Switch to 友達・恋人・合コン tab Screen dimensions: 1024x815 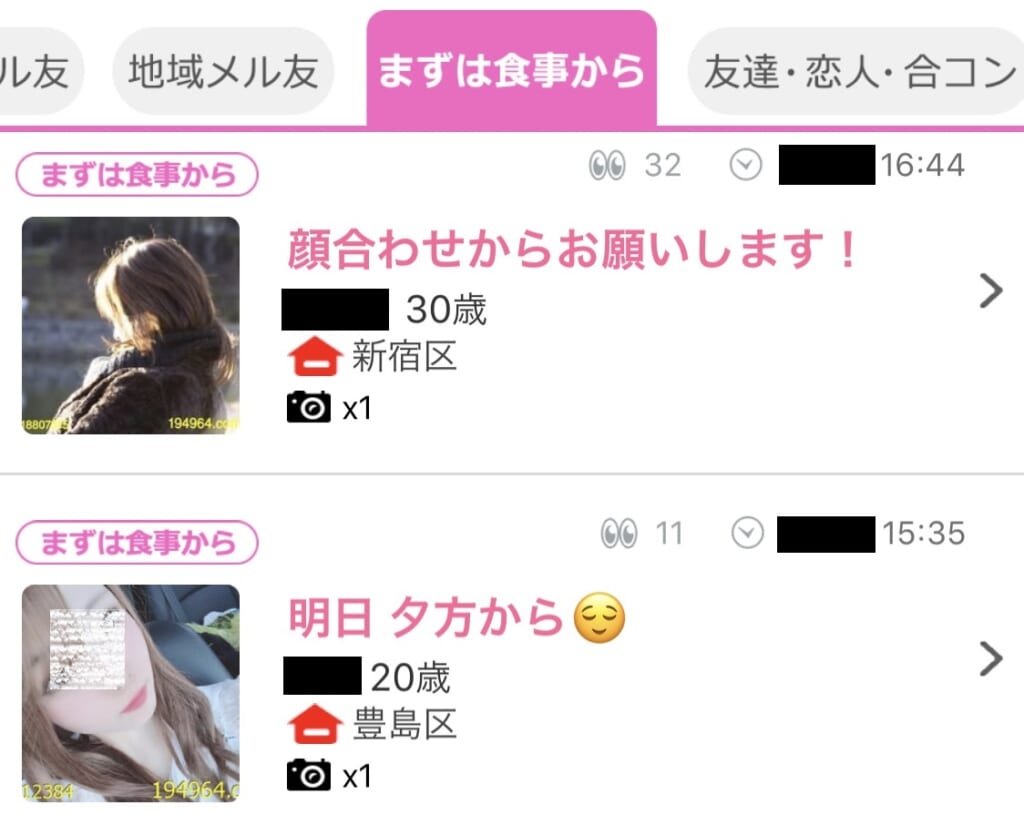click(x=856, y=71)
